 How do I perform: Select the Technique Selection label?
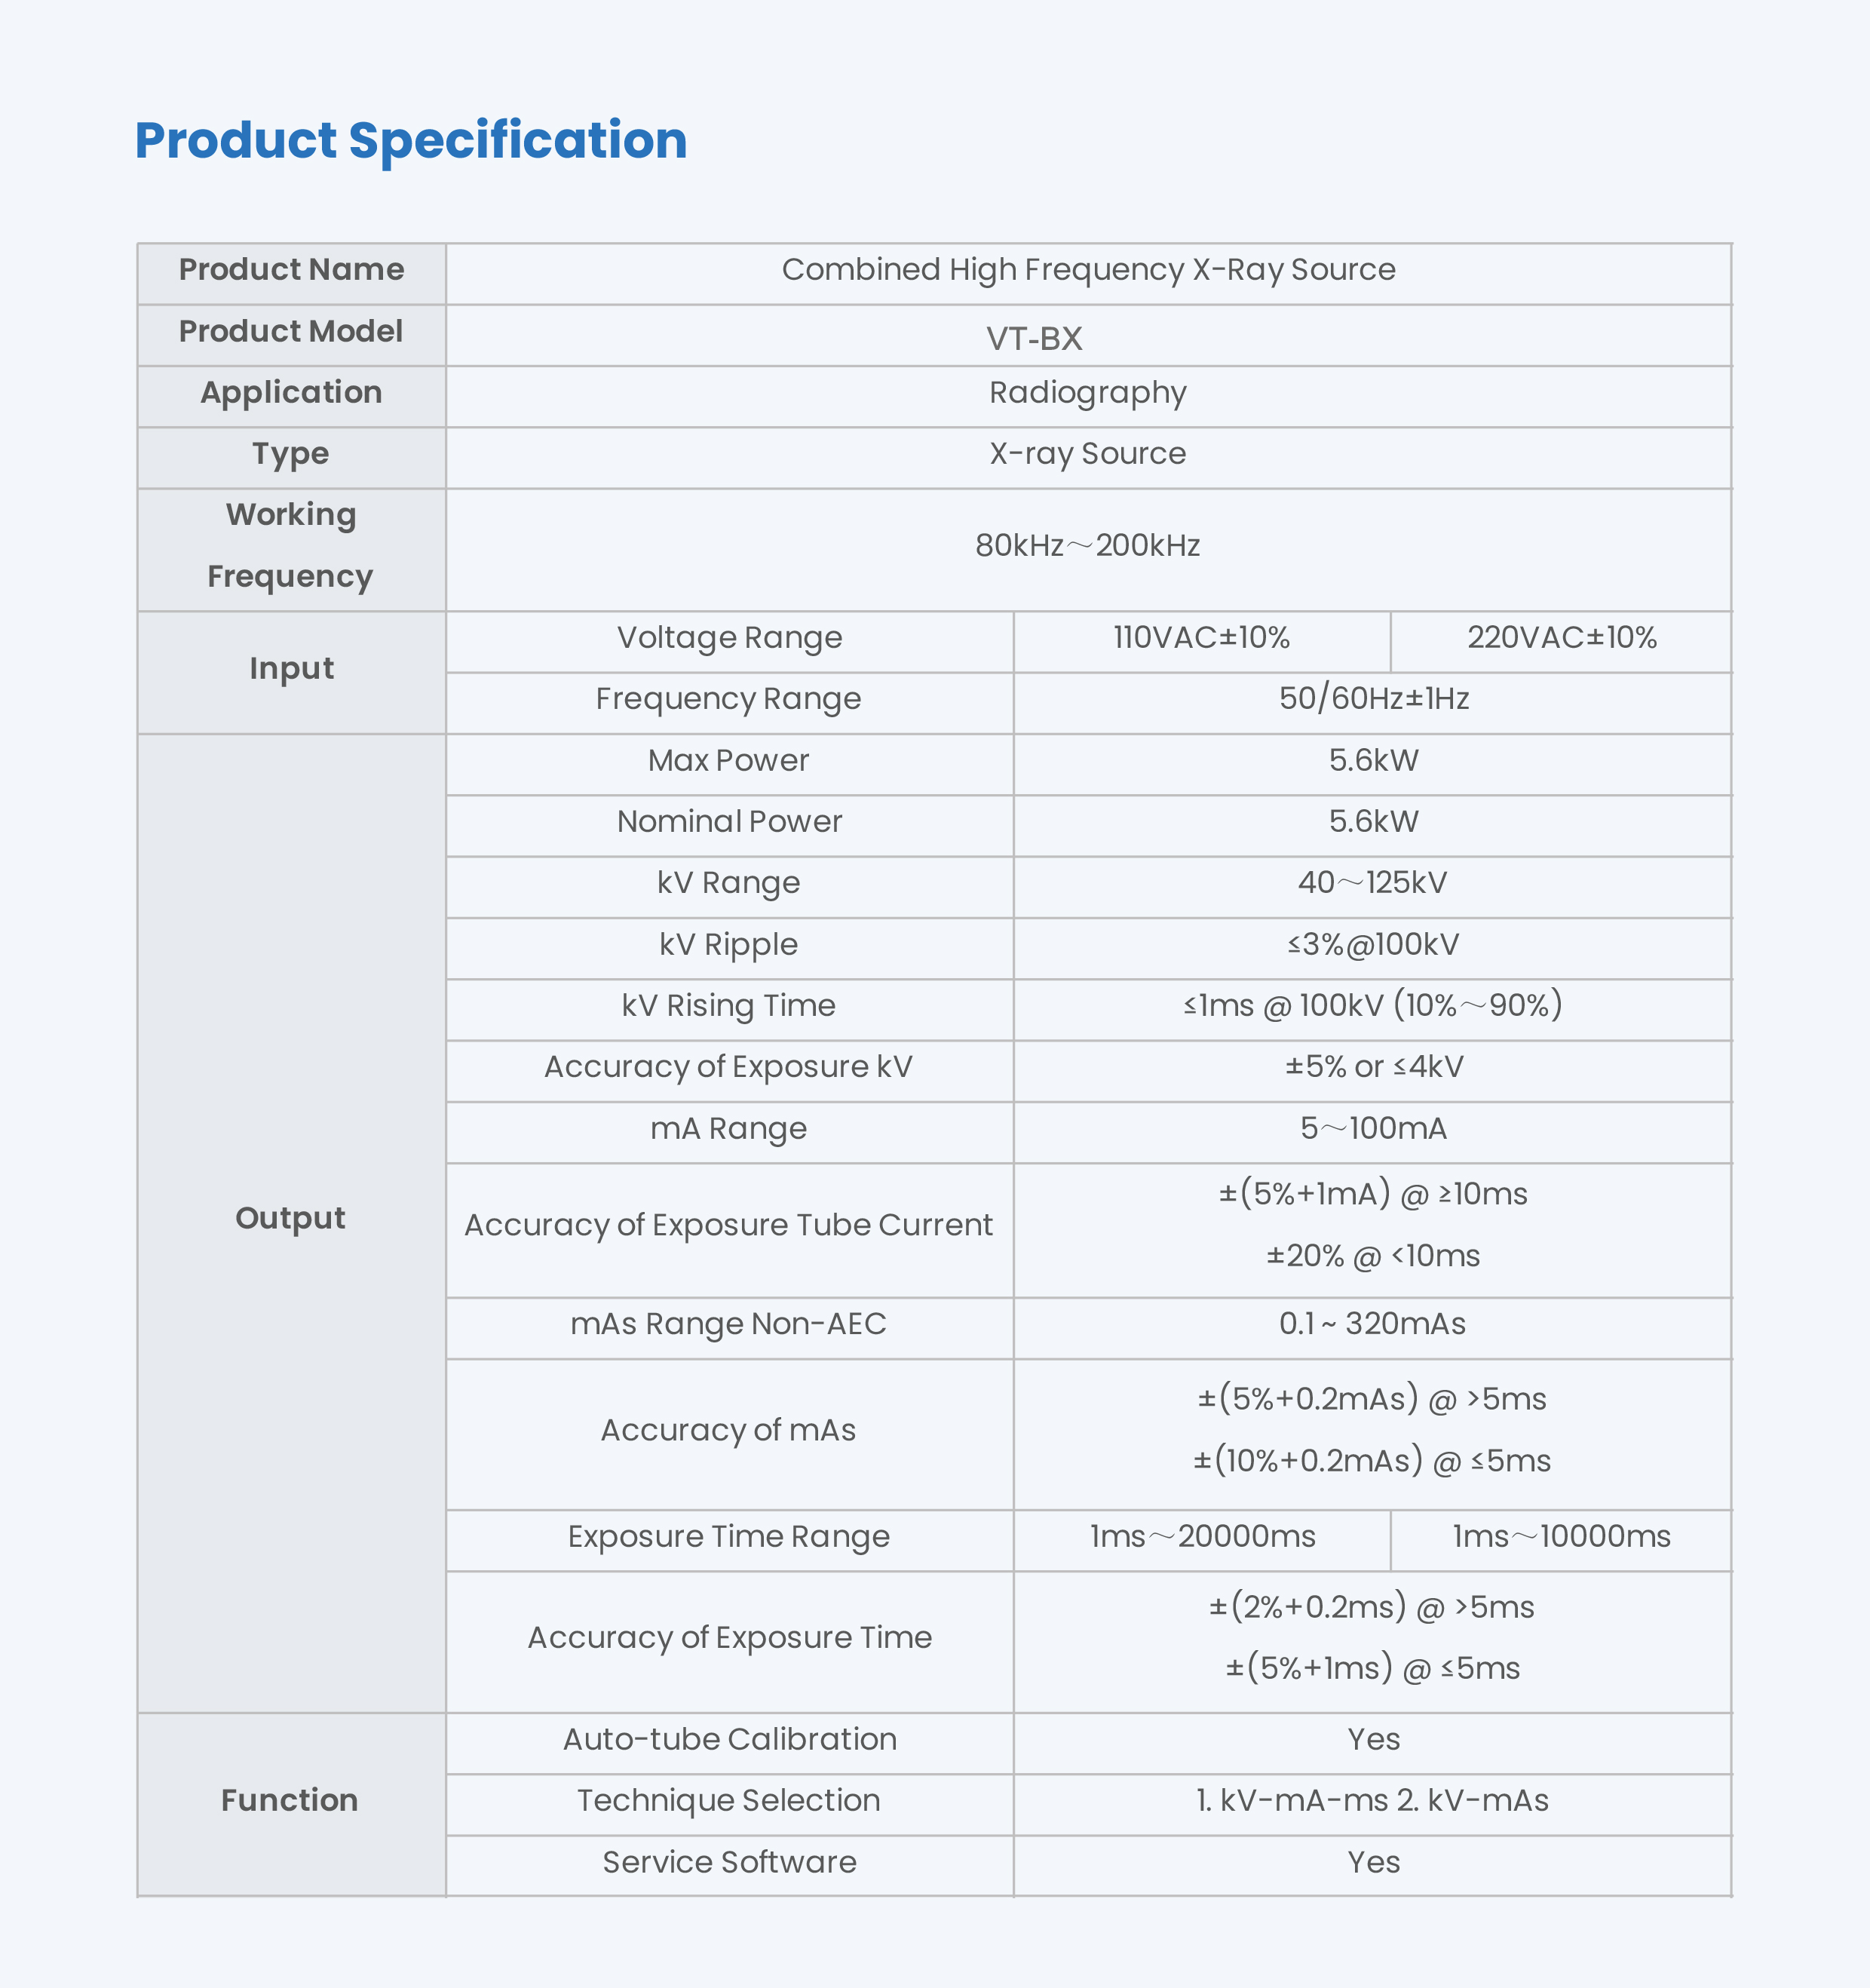[x=728, y=1801]
